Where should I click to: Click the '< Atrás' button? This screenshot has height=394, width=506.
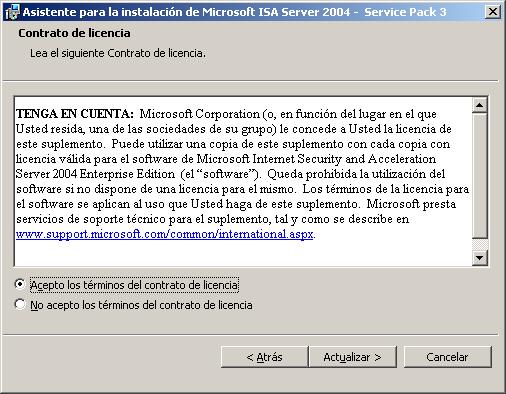[264, 357]
